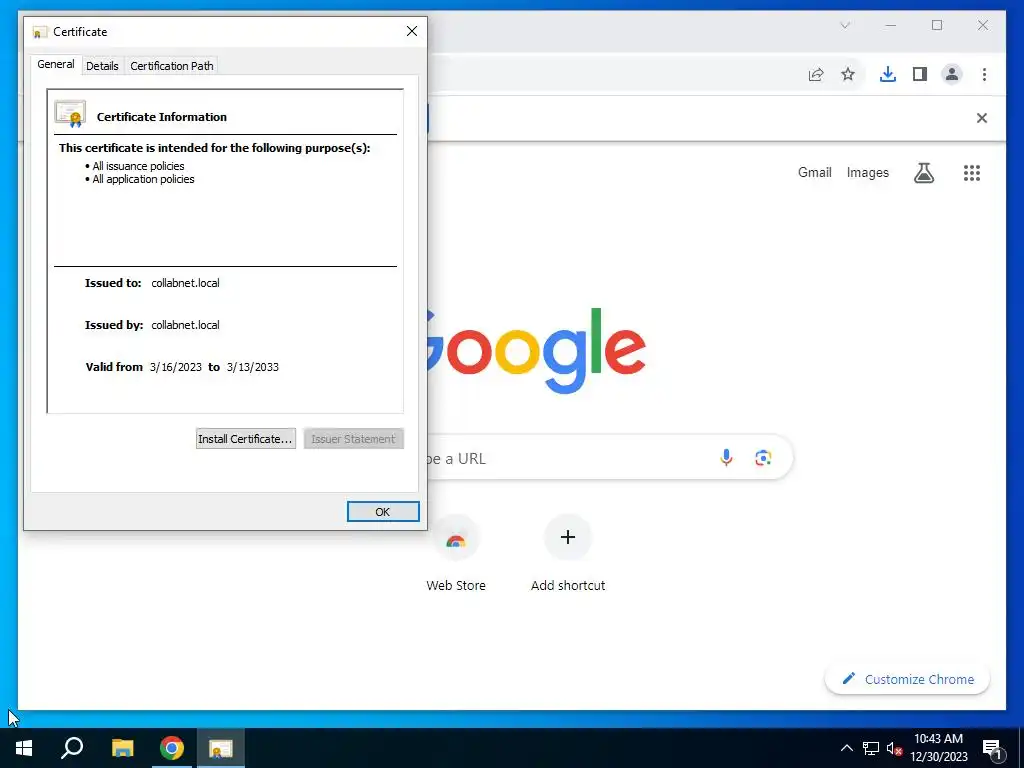Click the Chrome share page icon
Viewport: 1024px width, 768px height.
816,74
